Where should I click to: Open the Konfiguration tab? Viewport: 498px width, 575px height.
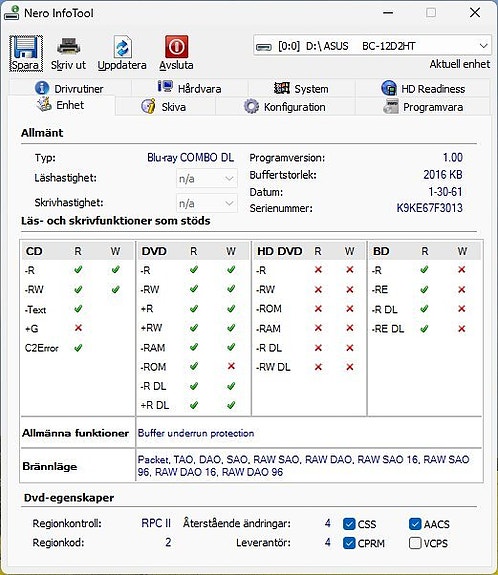pyautogui.click(x=285, y=107)
